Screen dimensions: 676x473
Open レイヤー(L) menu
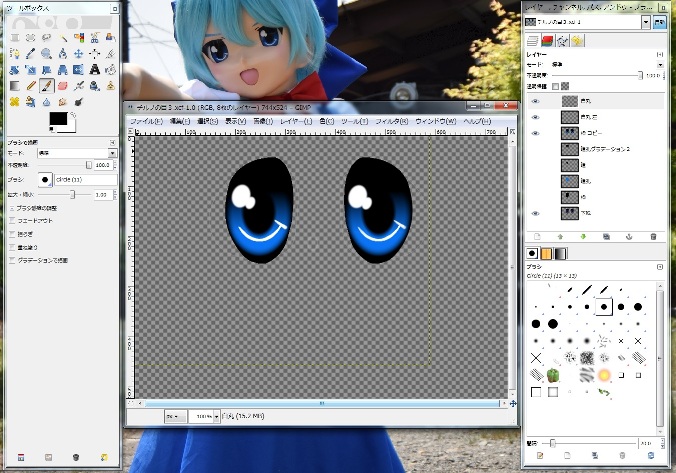296,122
